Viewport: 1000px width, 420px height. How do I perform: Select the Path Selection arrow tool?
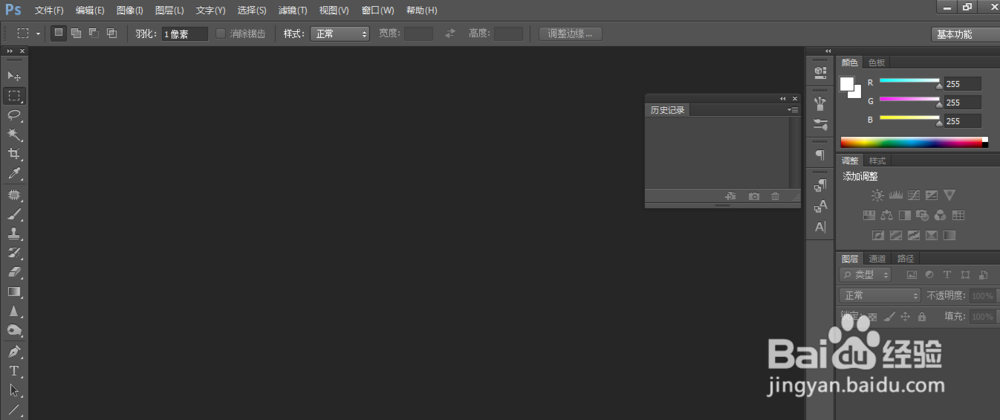tap(14, 391)
